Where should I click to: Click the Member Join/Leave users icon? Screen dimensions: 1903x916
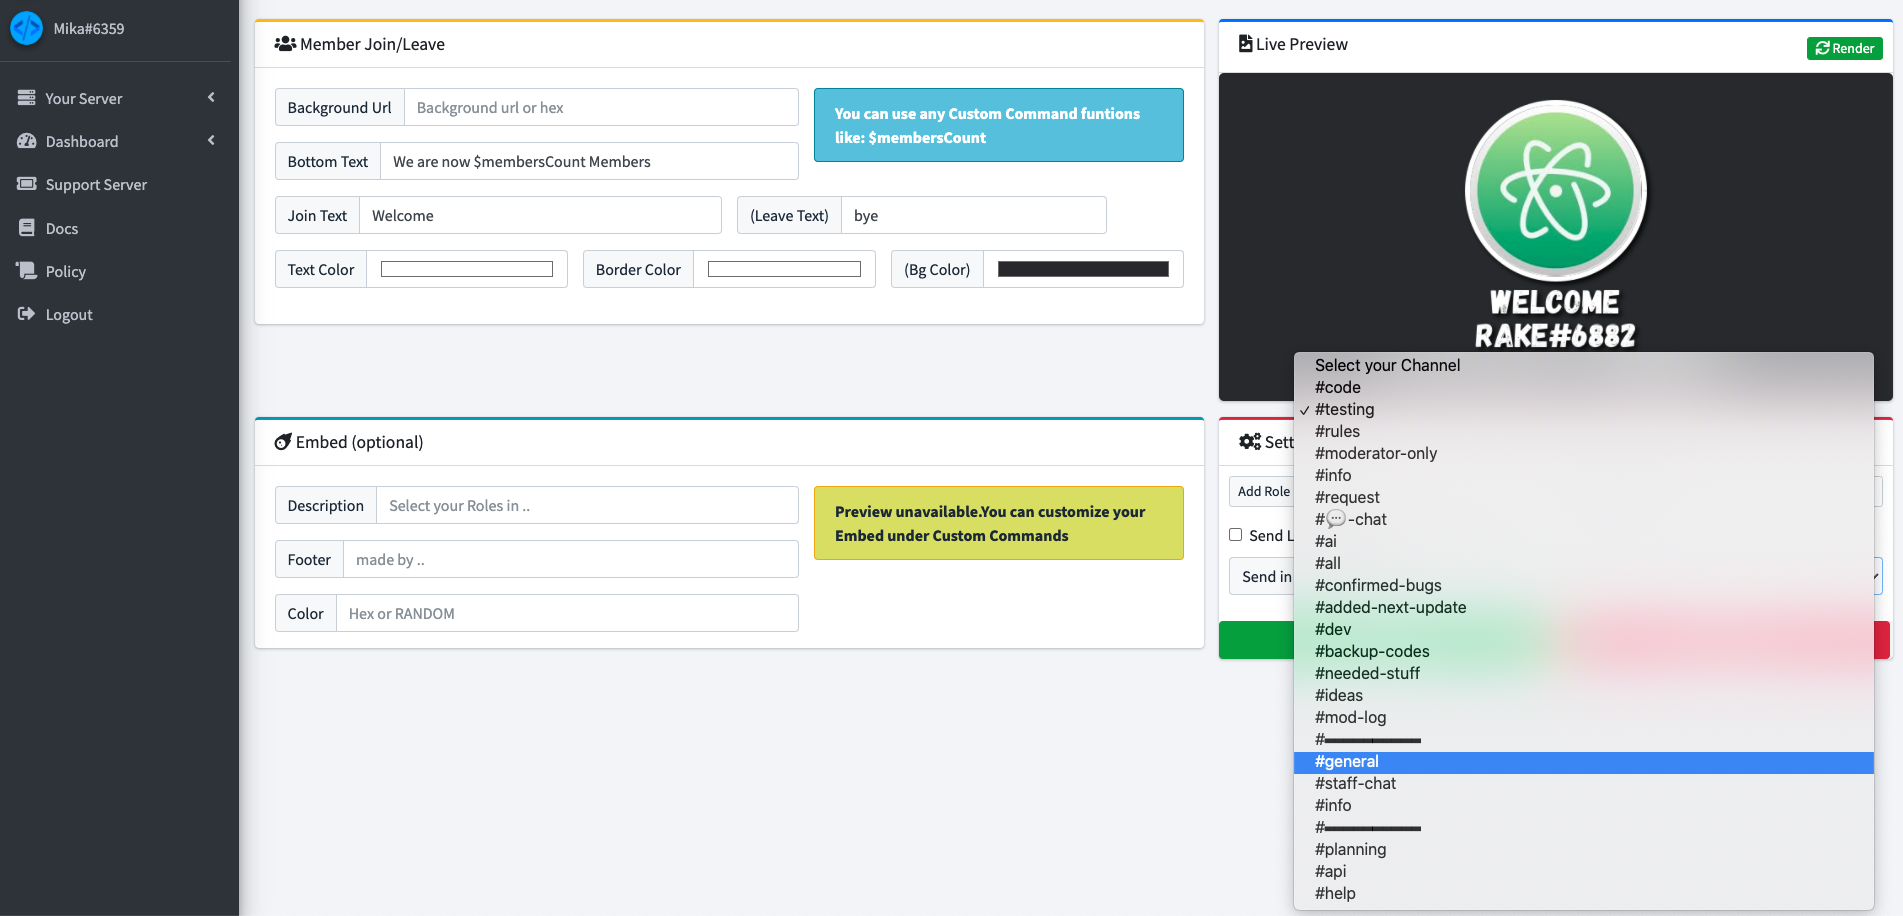(285, 44)
